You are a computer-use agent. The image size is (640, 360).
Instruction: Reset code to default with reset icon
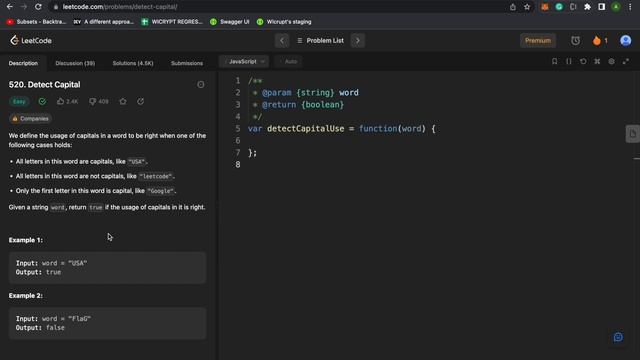click(x=583, y=61)
